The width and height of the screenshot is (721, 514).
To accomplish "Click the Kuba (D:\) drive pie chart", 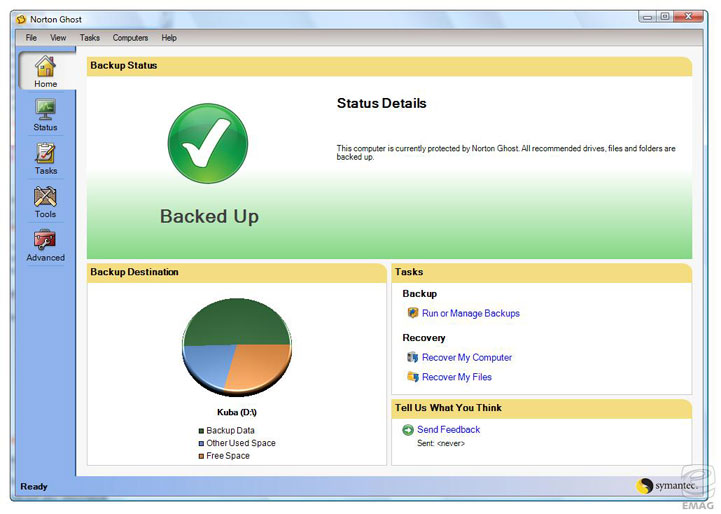I will tap(237, 347).
